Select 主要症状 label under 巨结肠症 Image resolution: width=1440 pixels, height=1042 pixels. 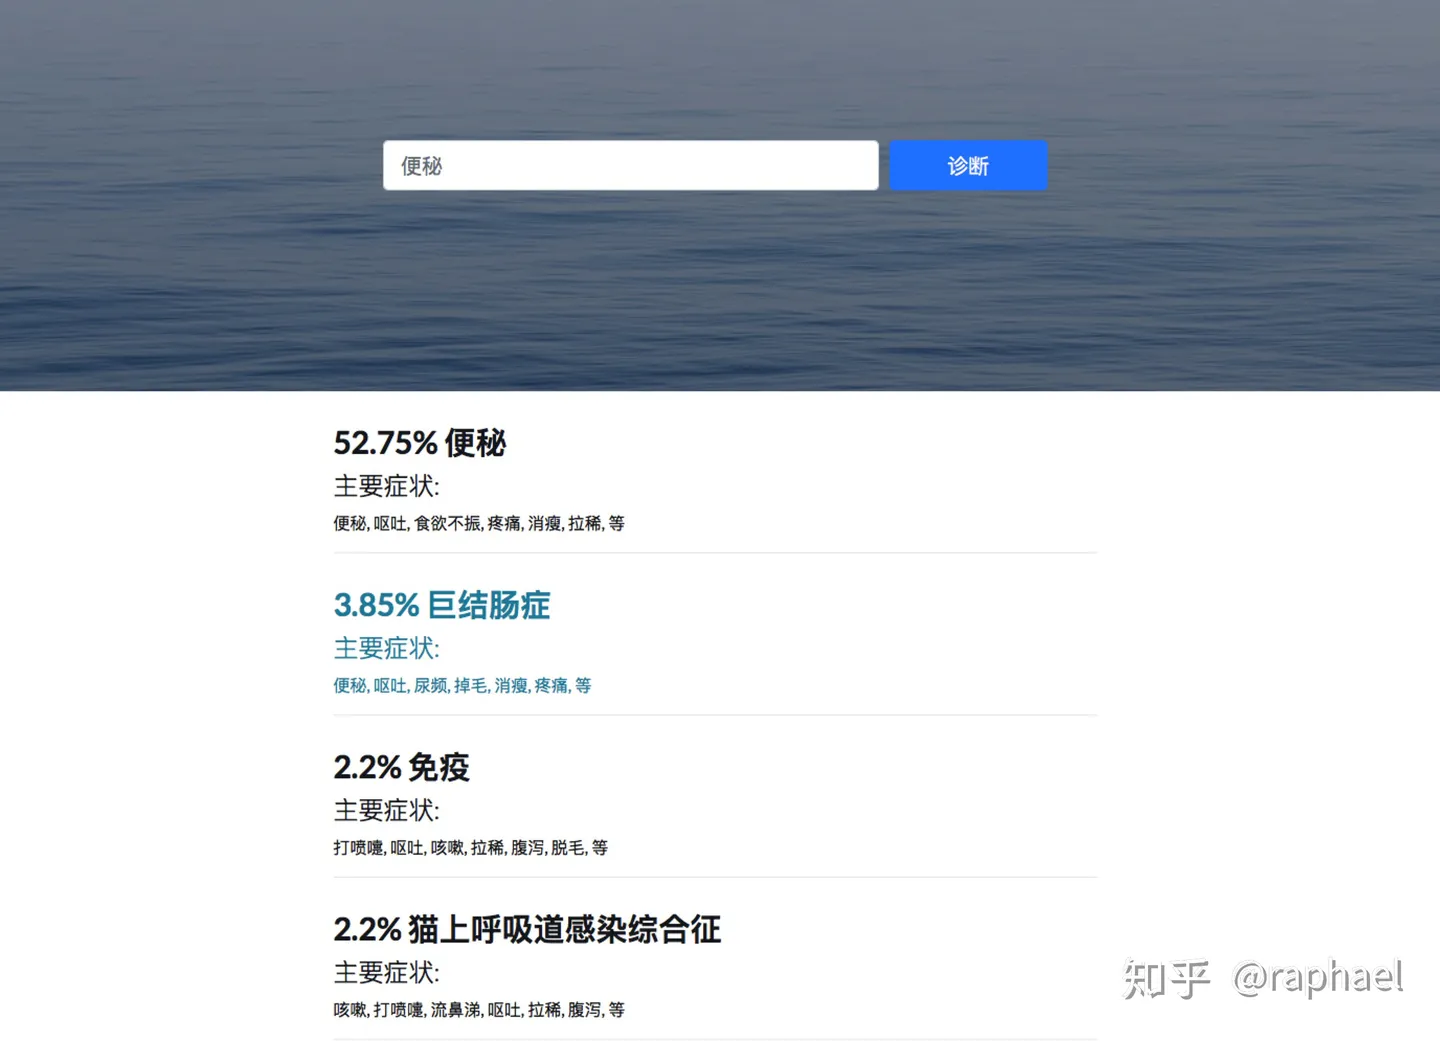(386, 648)
